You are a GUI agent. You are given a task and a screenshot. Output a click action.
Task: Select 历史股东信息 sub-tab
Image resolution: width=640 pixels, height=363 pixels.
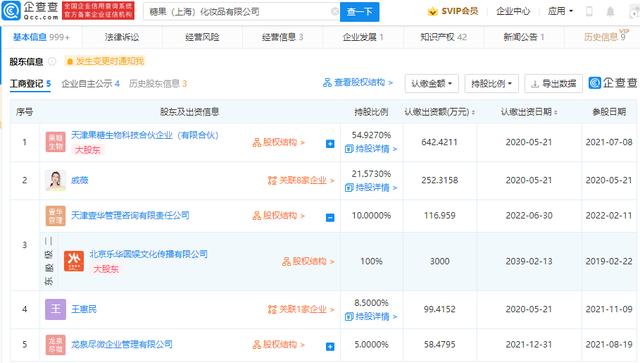[x=158, y=84]
